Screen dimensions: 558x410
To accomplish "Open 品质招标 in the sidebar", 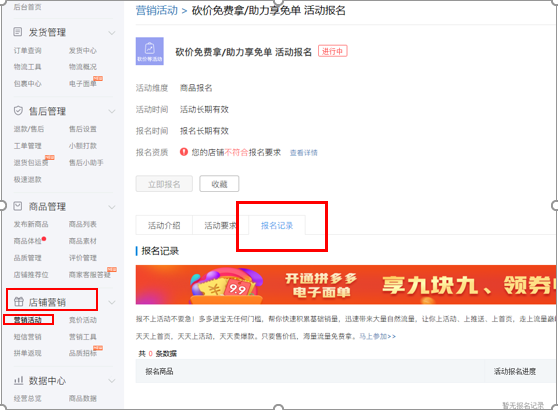I will 83,353.
